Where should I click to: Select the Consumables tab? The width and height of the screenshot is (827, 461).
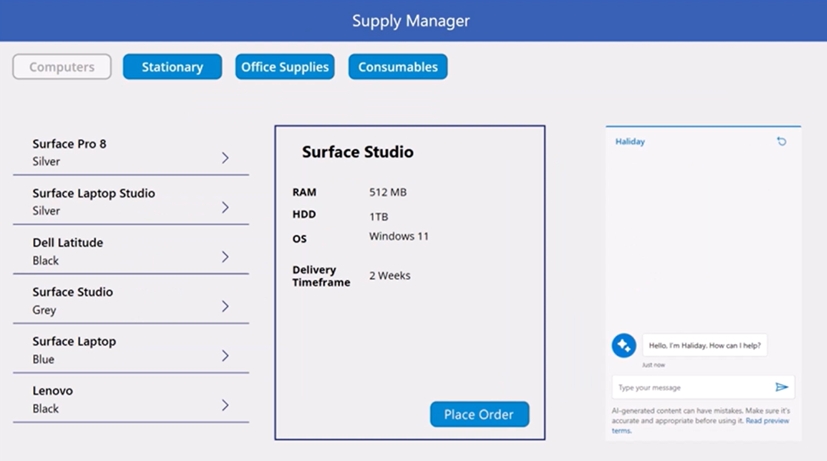(x=398, y=67)
